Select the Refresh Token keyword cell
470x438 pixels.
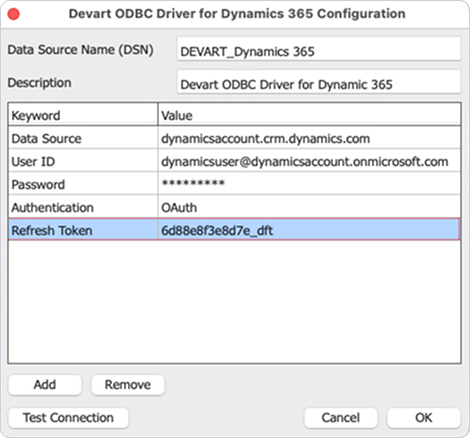point(83,229)
